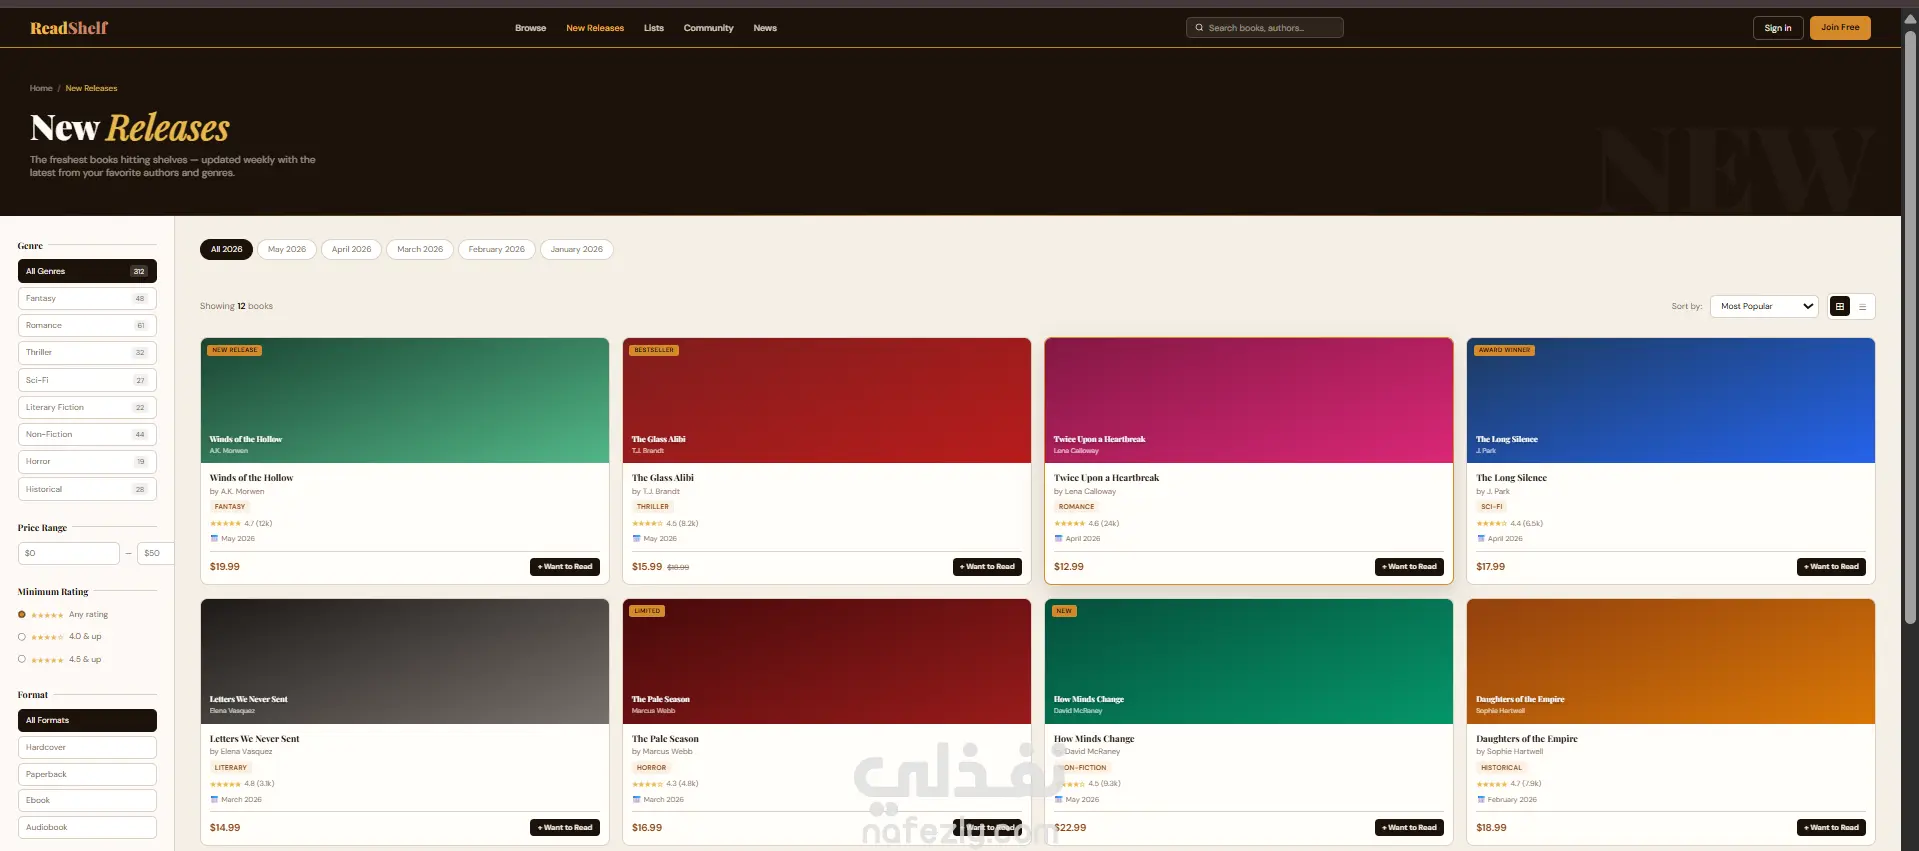Click calendar icon on The Long Silence card
This screenshot has width=1919, height=851.
pyautogui.click(x=1481, y=539)
